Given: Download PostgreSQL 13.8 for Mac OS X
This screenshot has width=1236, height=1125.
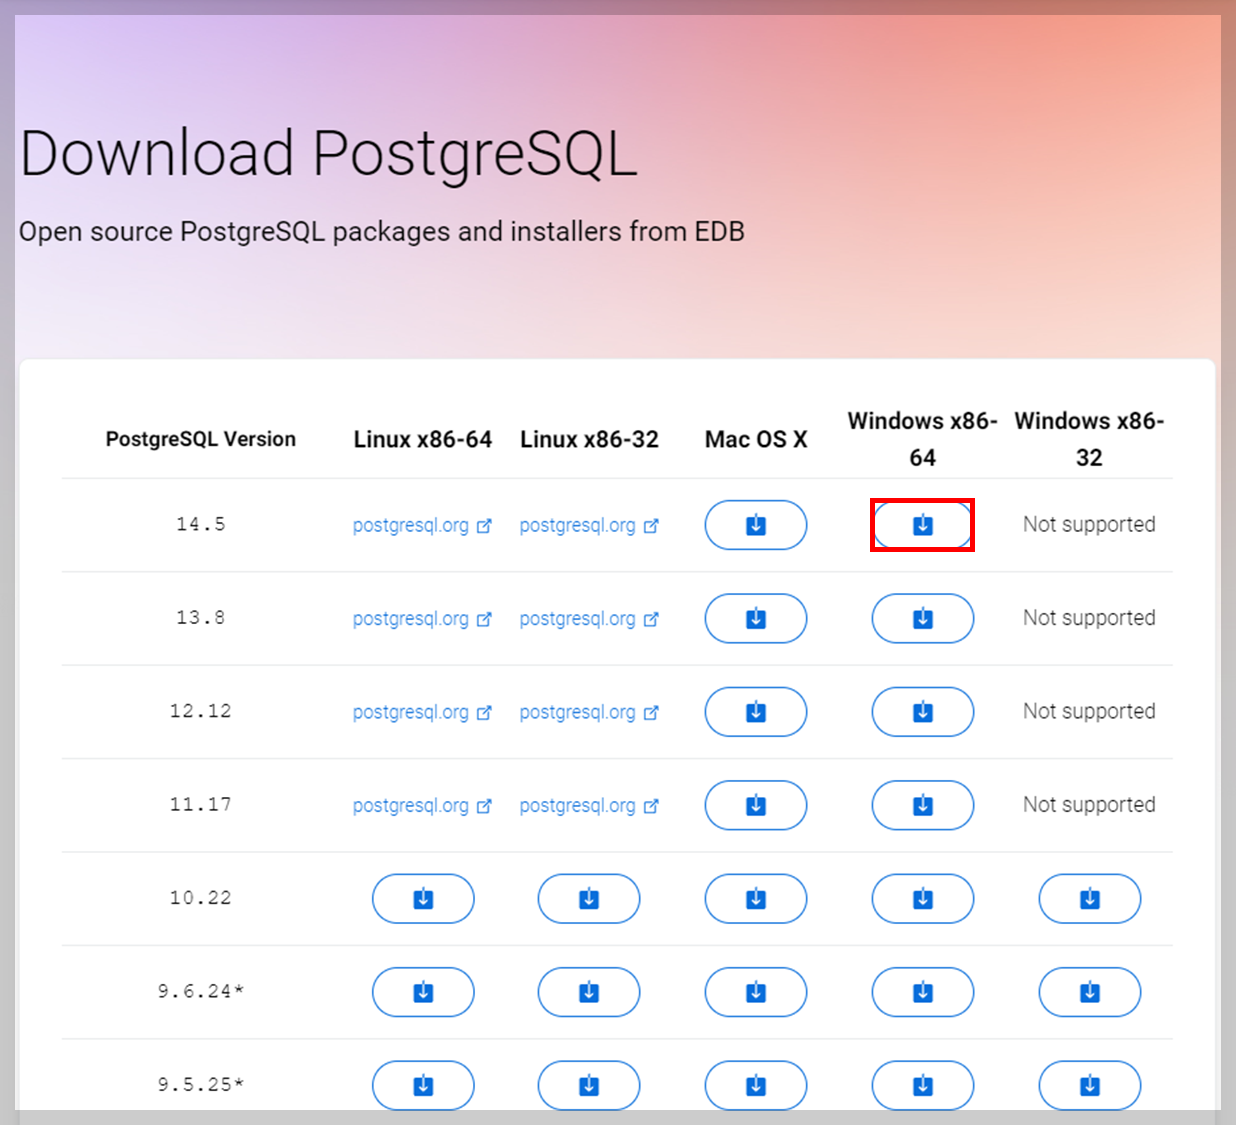Looking at the screenshot, I should click(756, 618).
